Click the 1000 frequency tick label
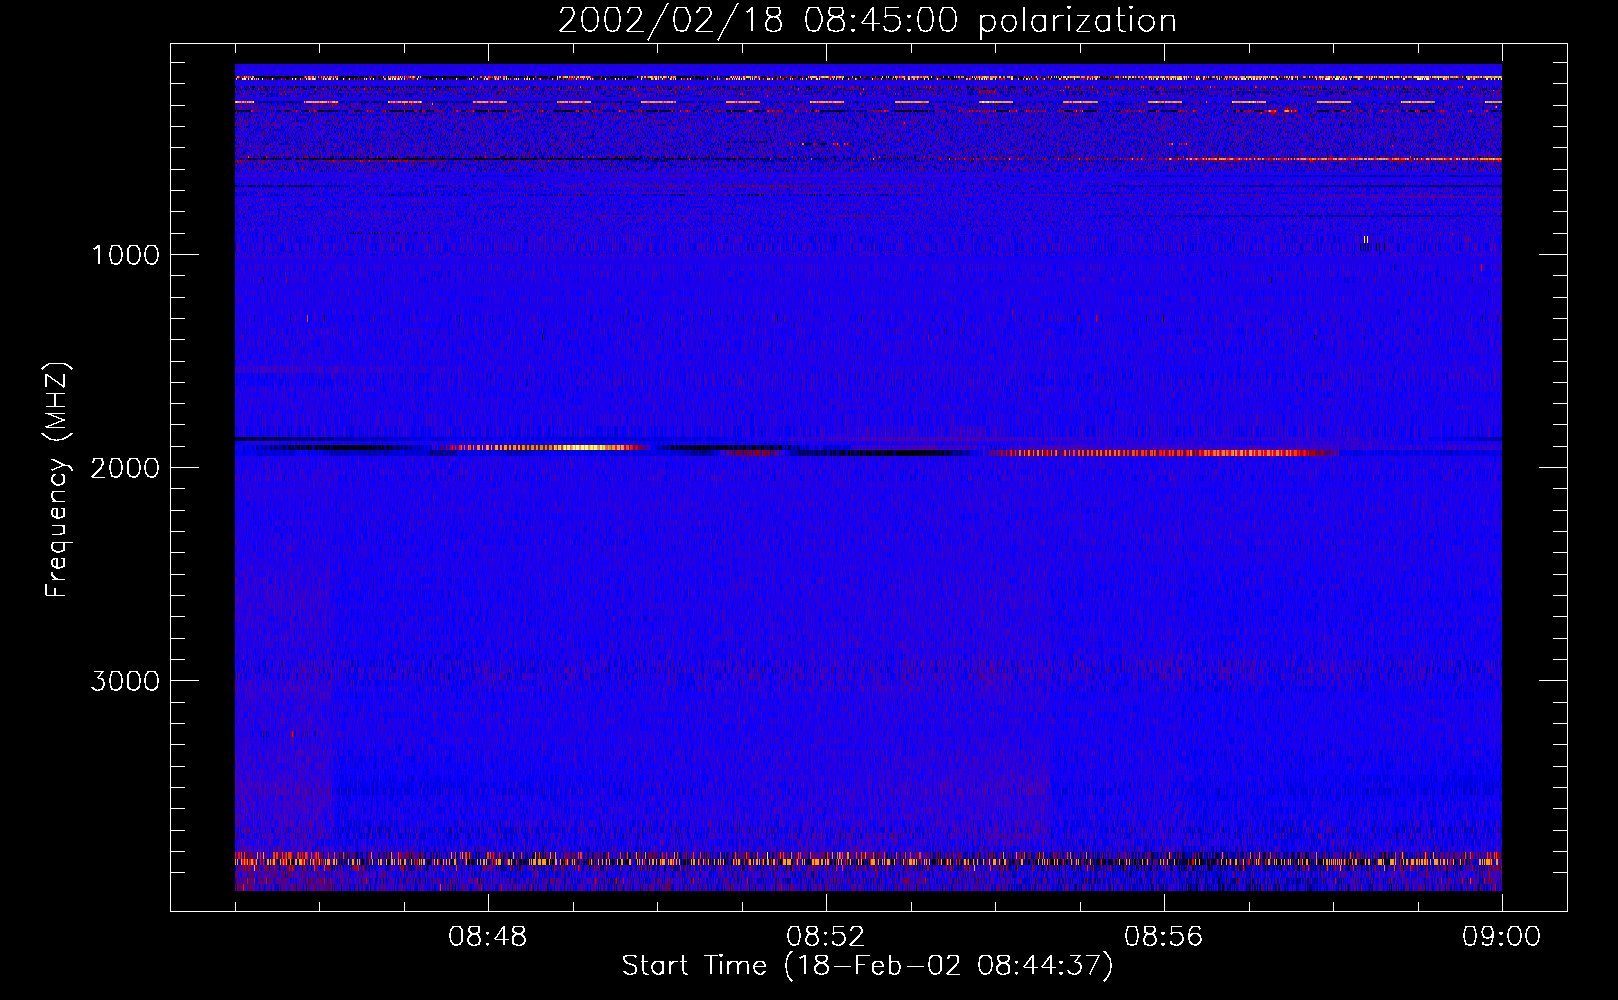 126,255
